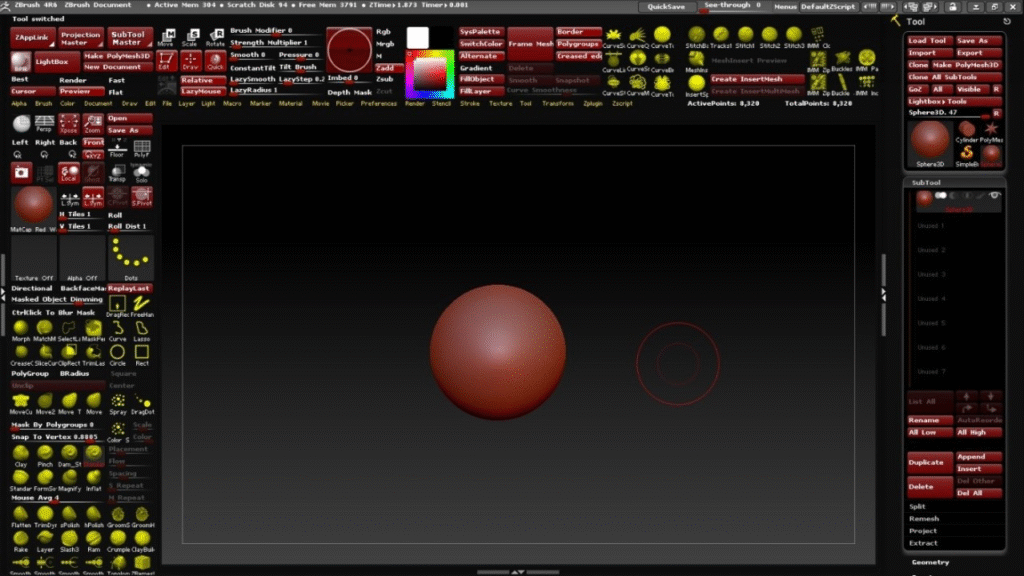
Task: Click the Morph brush icon
Action: 21,327
